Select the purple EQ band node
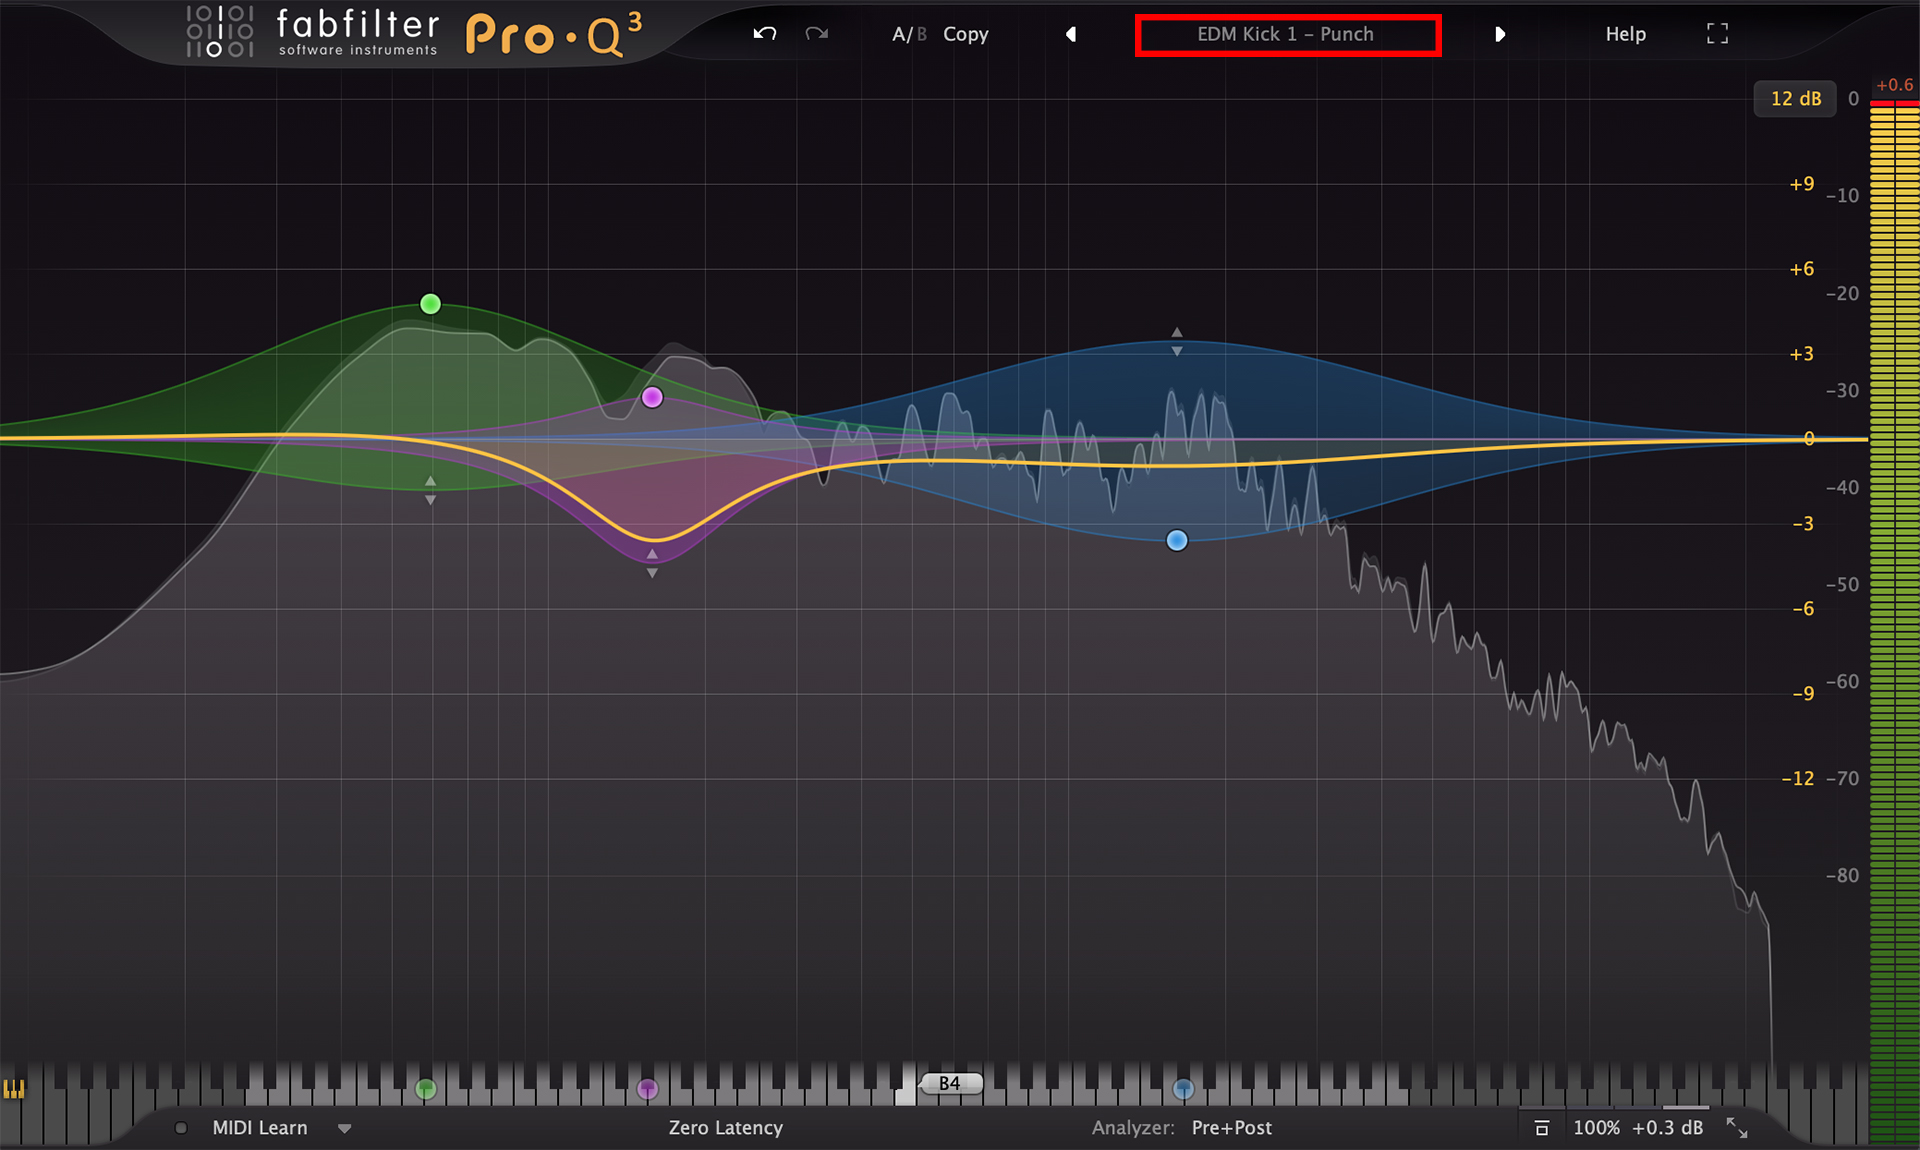 652,398
